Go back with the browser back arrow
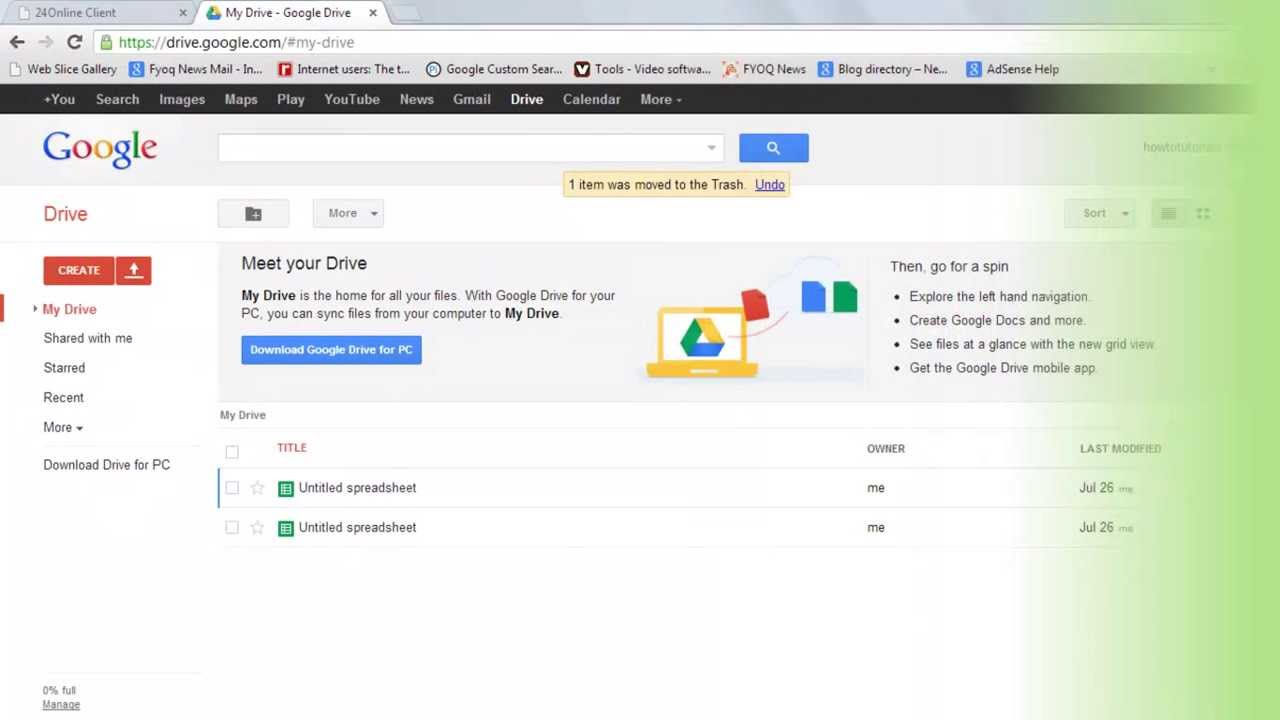 17,42
